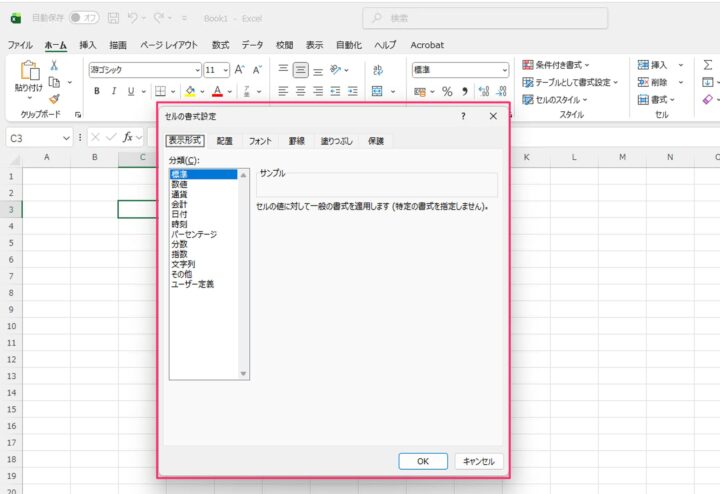This screenshot has width=720, height=494.
Task: Open the font size dropdown
Action: pos(226,70)
